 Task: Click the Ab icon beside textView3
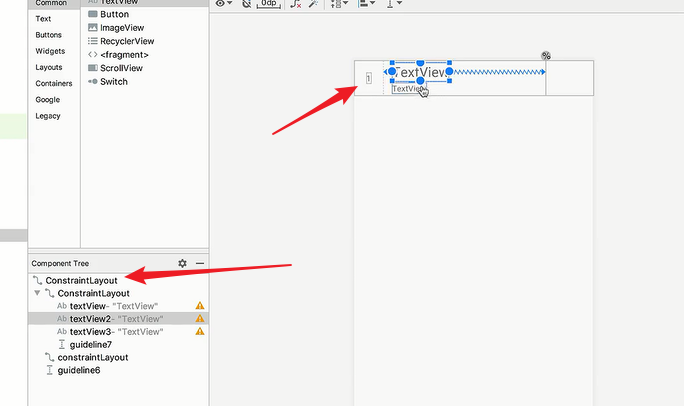click(62, 331)
